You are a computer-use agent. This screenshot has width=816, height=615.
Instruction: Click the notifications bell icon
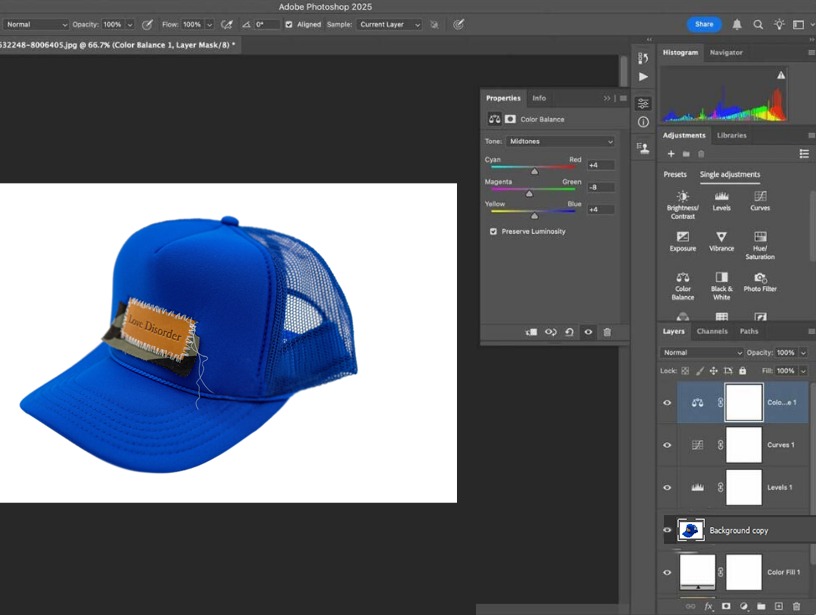[x=737, y=24]
